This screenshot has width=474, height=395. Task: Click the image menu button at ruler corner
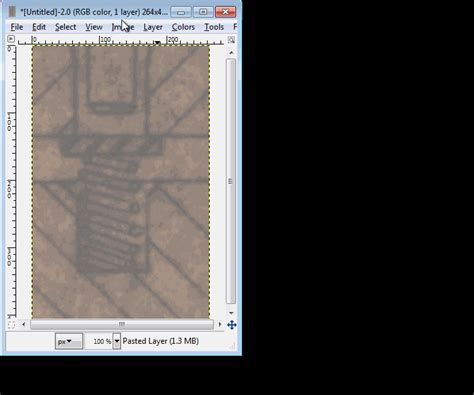[11, 39]
